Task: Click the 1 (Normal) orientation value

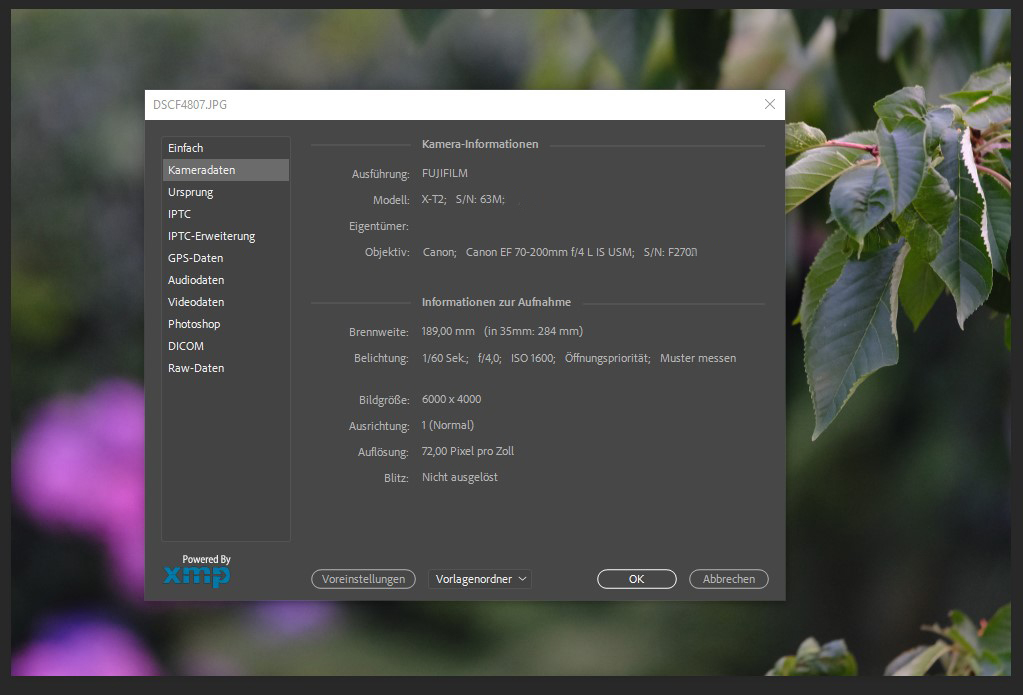Action: coord(448,425)
